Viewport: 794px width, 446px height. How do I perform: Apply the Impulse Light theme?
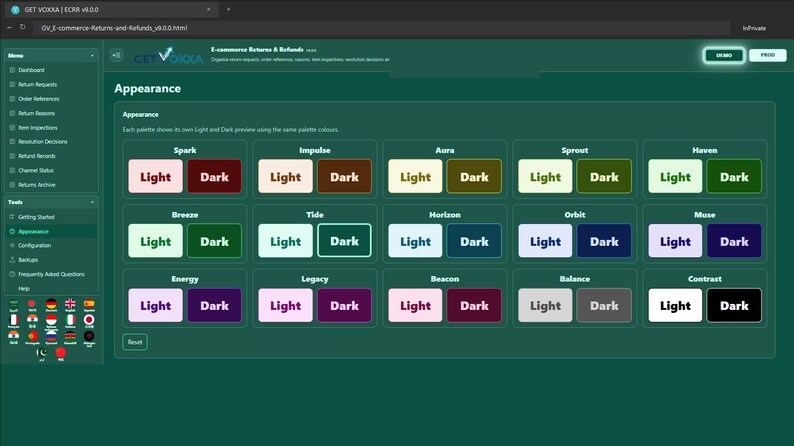pos(286,177)
